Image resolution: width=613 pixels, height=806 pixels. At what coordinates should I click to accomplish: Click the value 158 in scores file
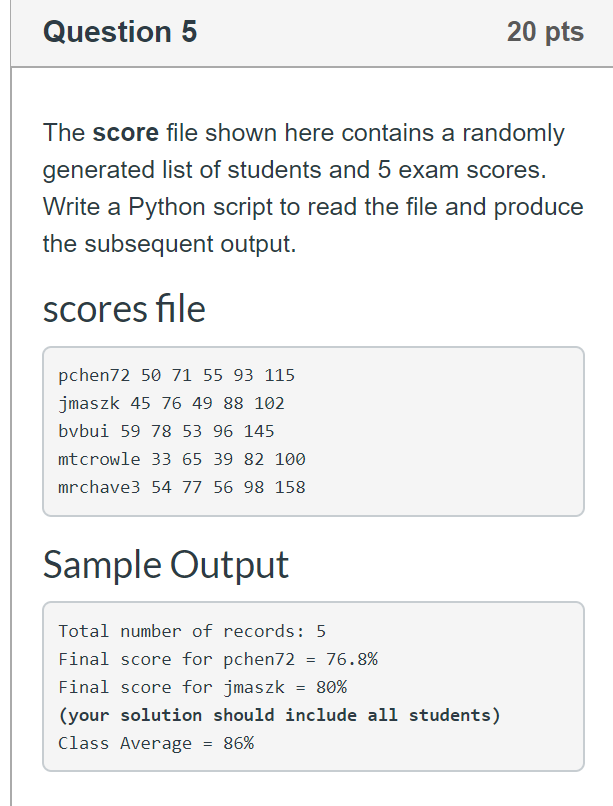tap(290, 487)
